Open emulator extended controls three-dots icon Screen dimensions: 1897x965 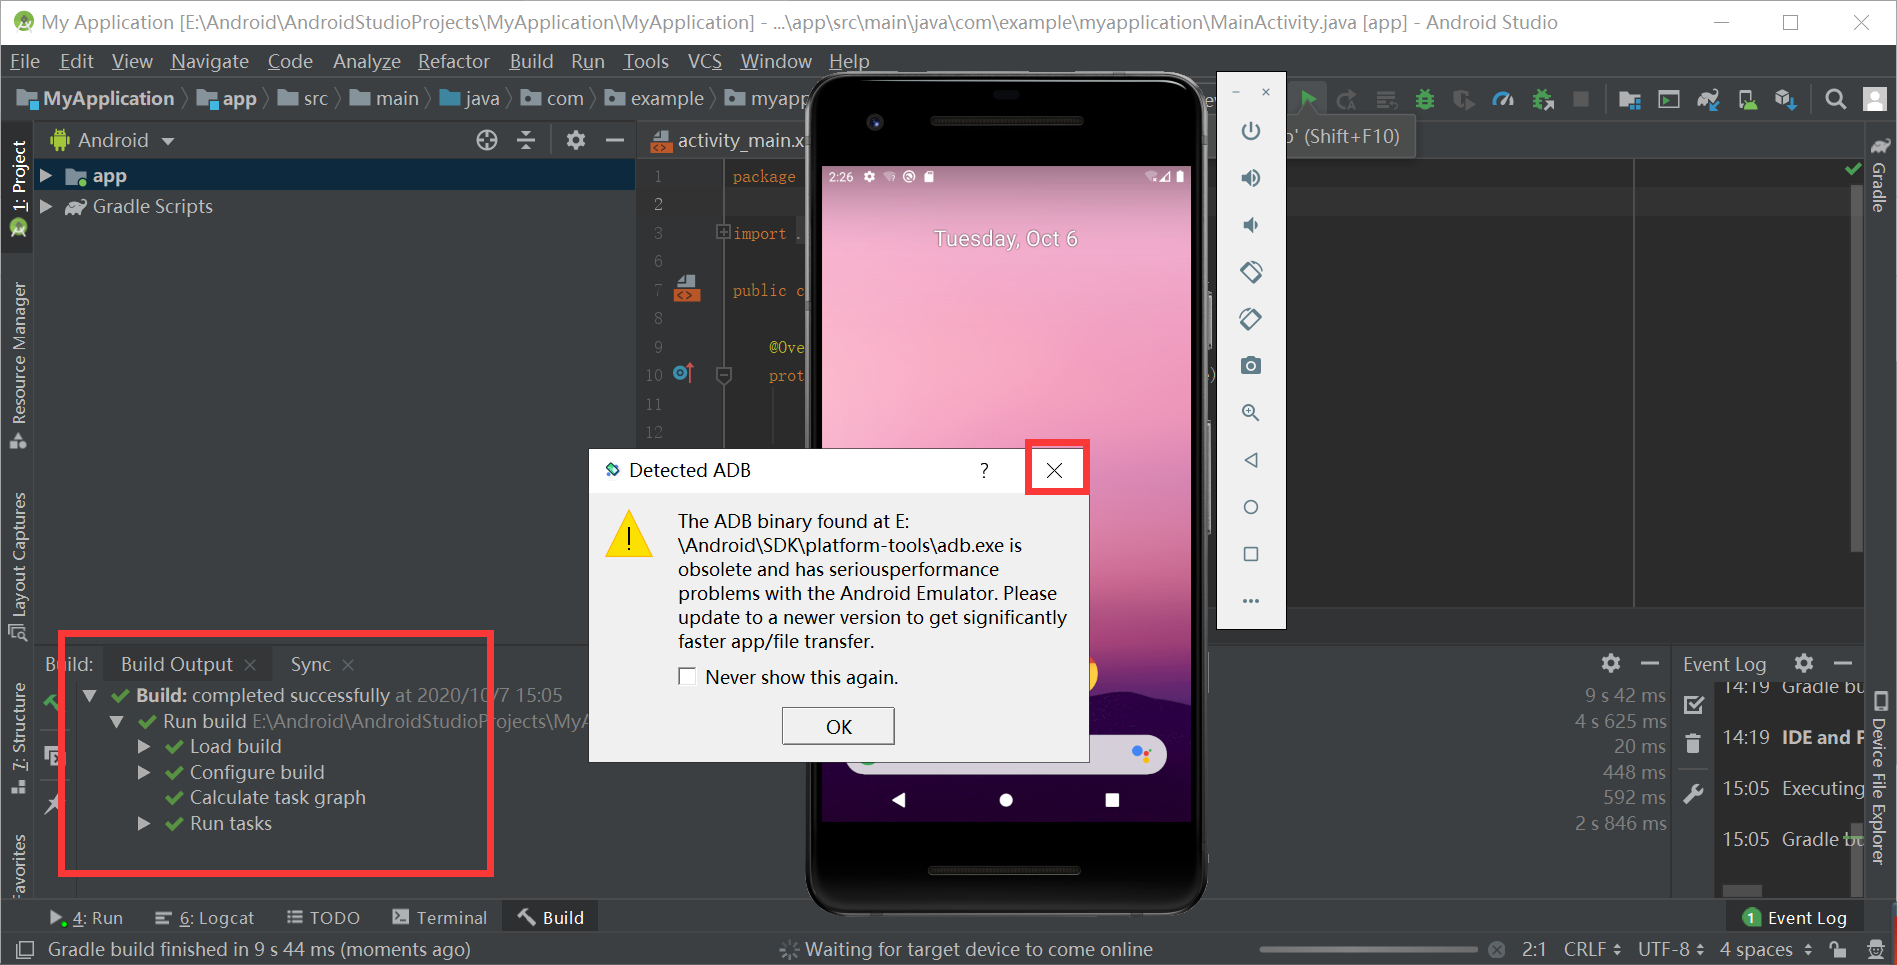tap(1251, 601)
